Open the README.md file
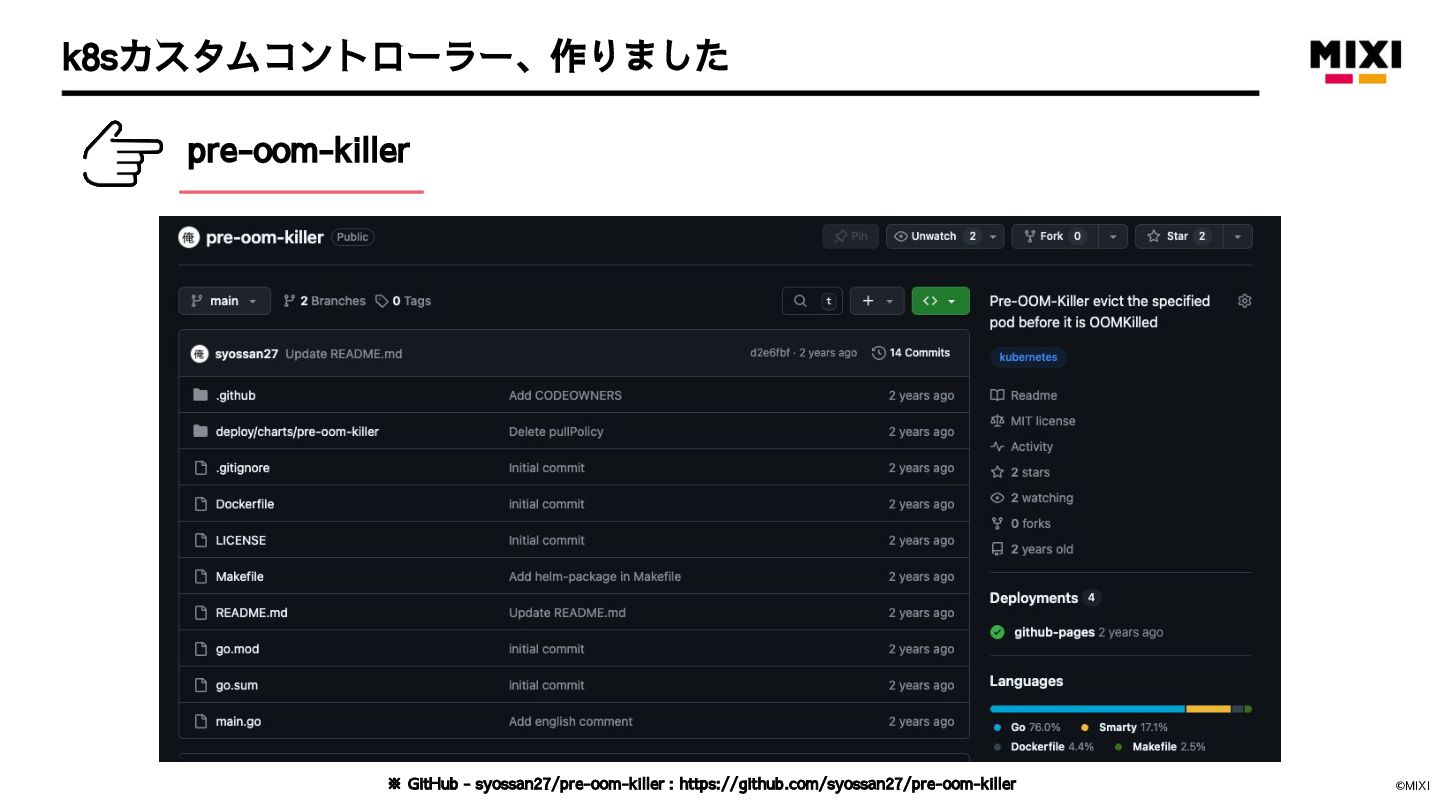This screenshot has height=810, width=1440. tap(251, 612)
